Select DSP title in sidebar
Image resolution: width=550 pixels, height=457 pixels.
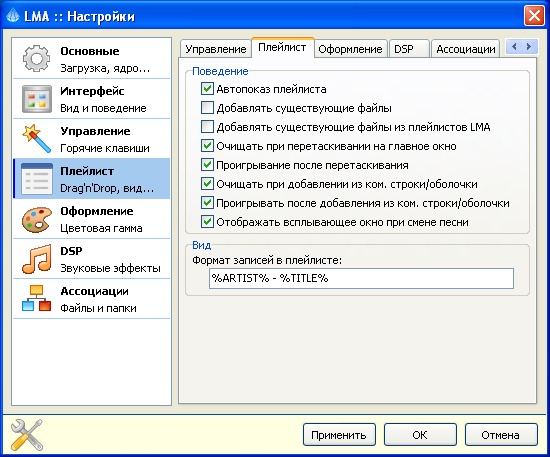click(71, 251)
